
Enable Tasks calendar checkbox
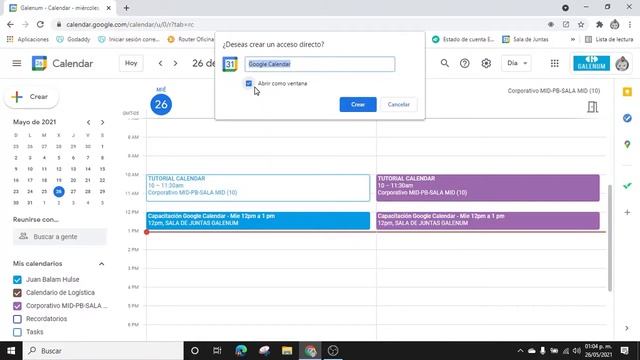tap(17, 332)
